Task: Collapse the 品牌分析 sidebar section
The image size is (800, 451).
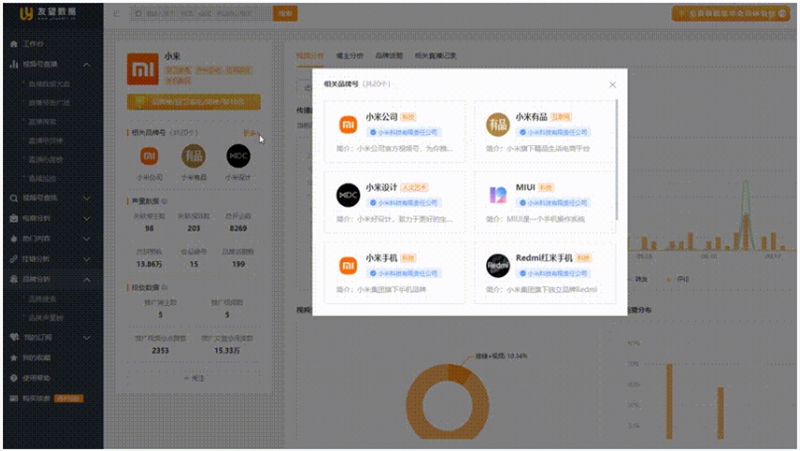Action: [x=87, y=280]
